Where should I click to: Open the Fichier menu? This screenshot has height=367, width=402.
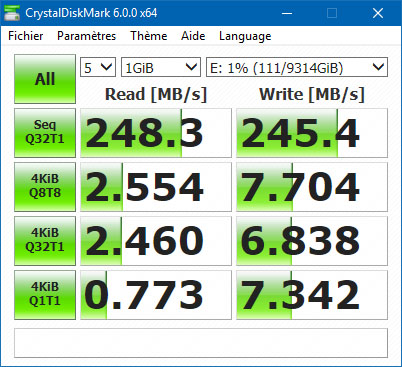(x=26, y=36)
